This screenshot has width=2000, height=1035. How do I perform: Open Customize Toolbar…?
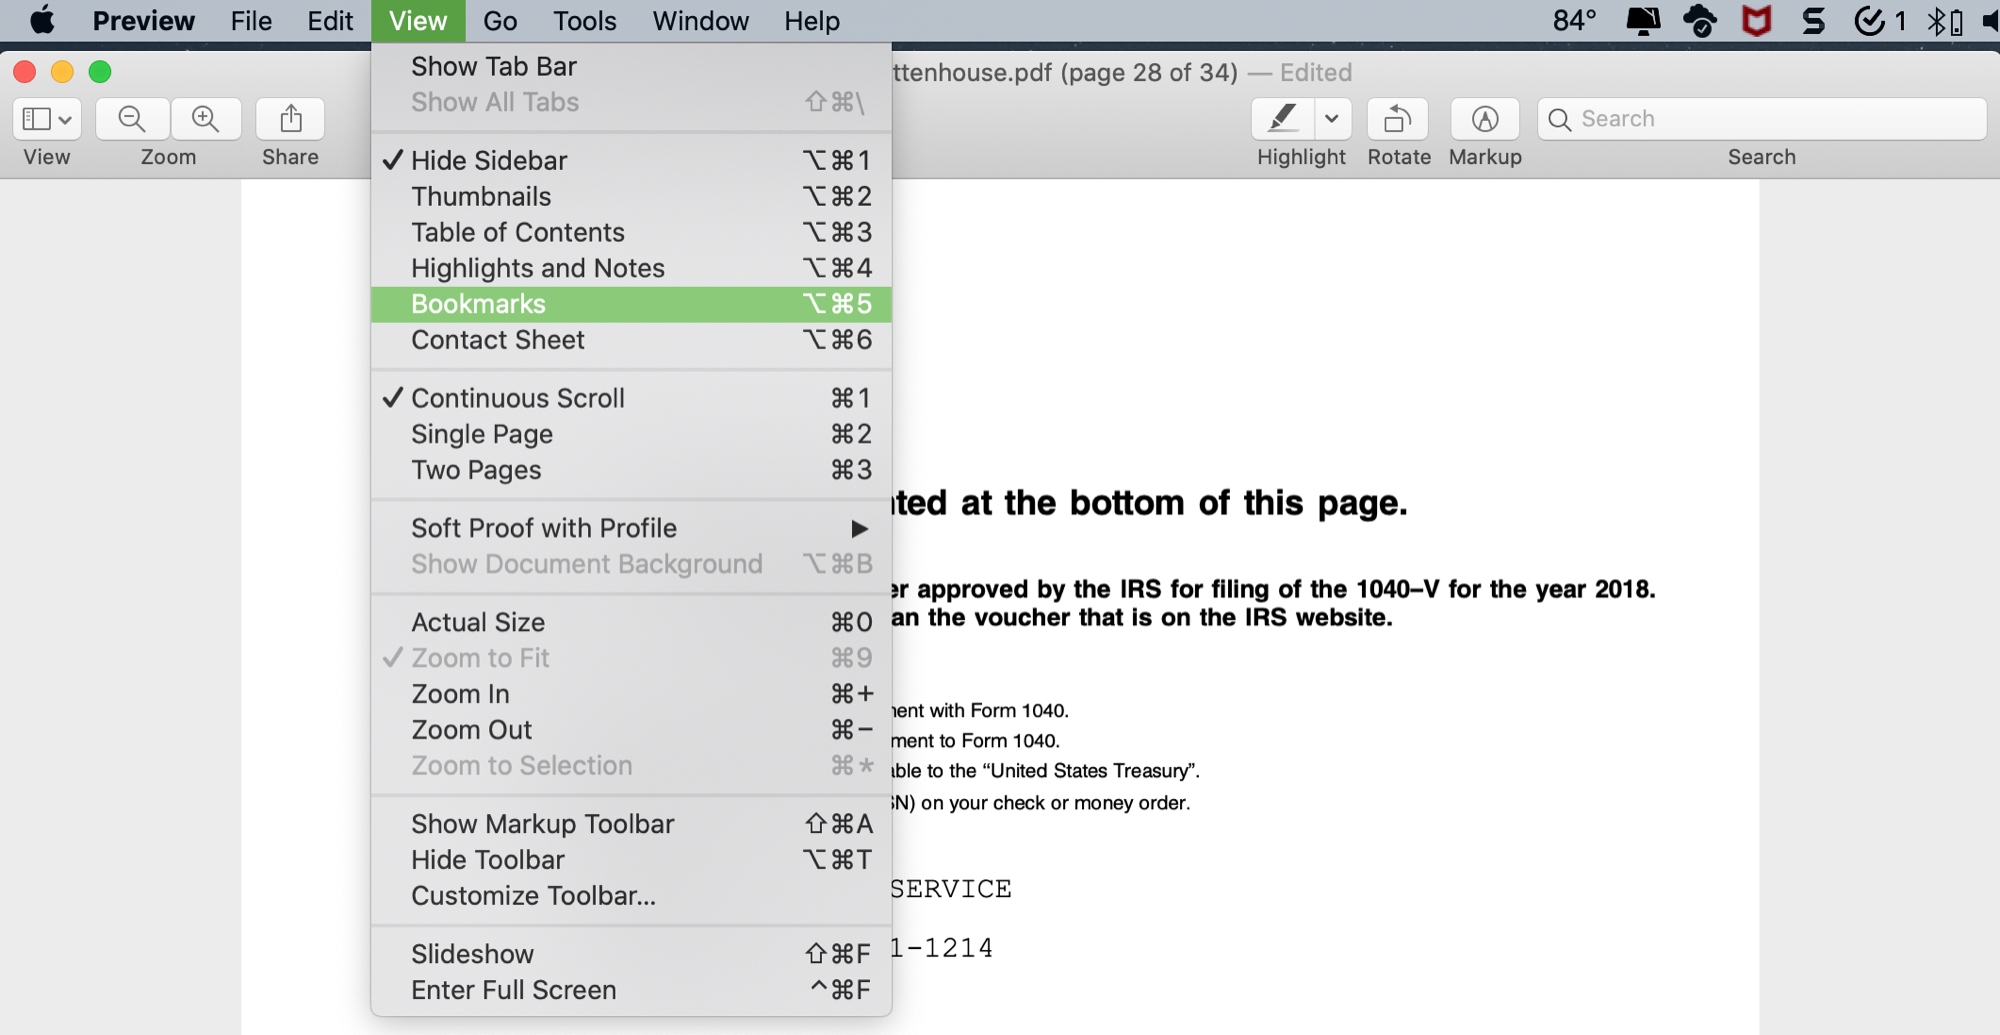pyautogui.click(x=631, y=896)
